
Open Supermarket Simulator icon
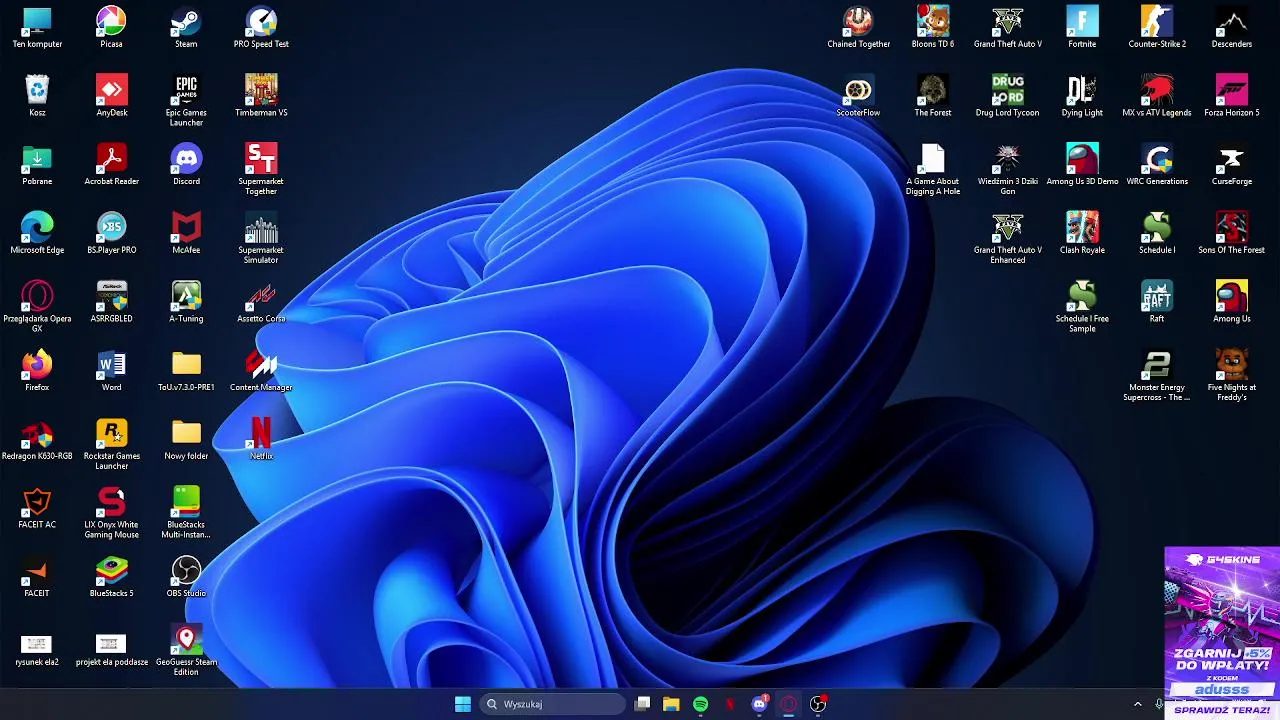261,238
